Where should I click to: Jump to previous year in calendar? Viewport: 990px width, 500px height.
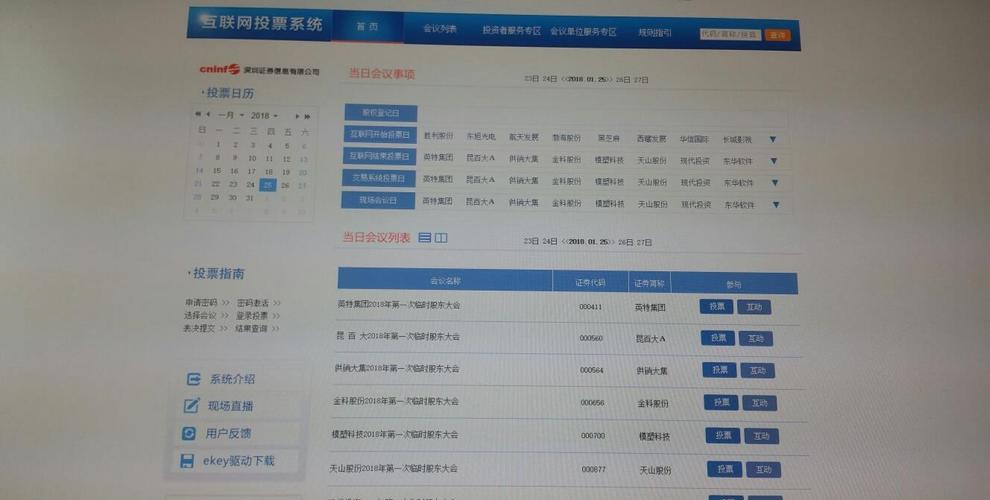click(198, 114)
